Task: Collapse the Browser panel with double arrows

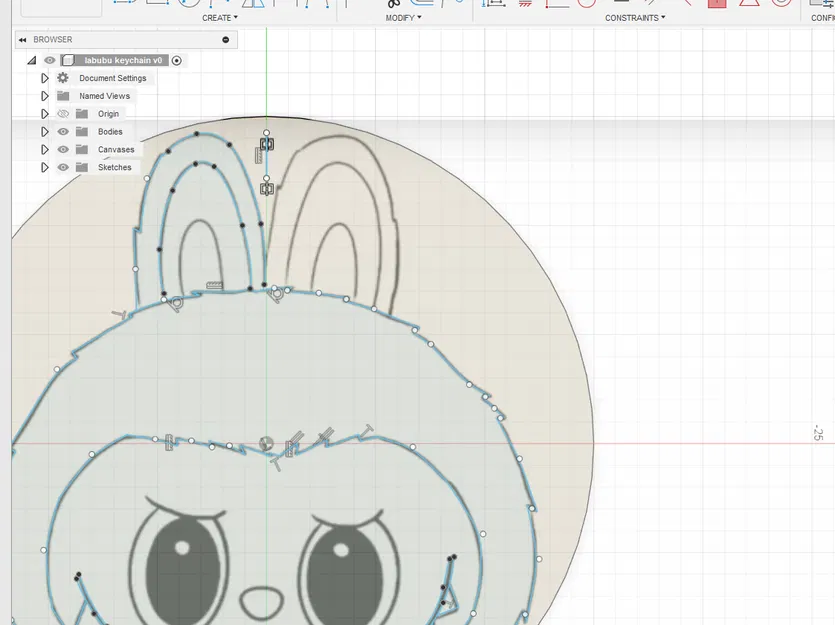Action: tap(24, 40)
